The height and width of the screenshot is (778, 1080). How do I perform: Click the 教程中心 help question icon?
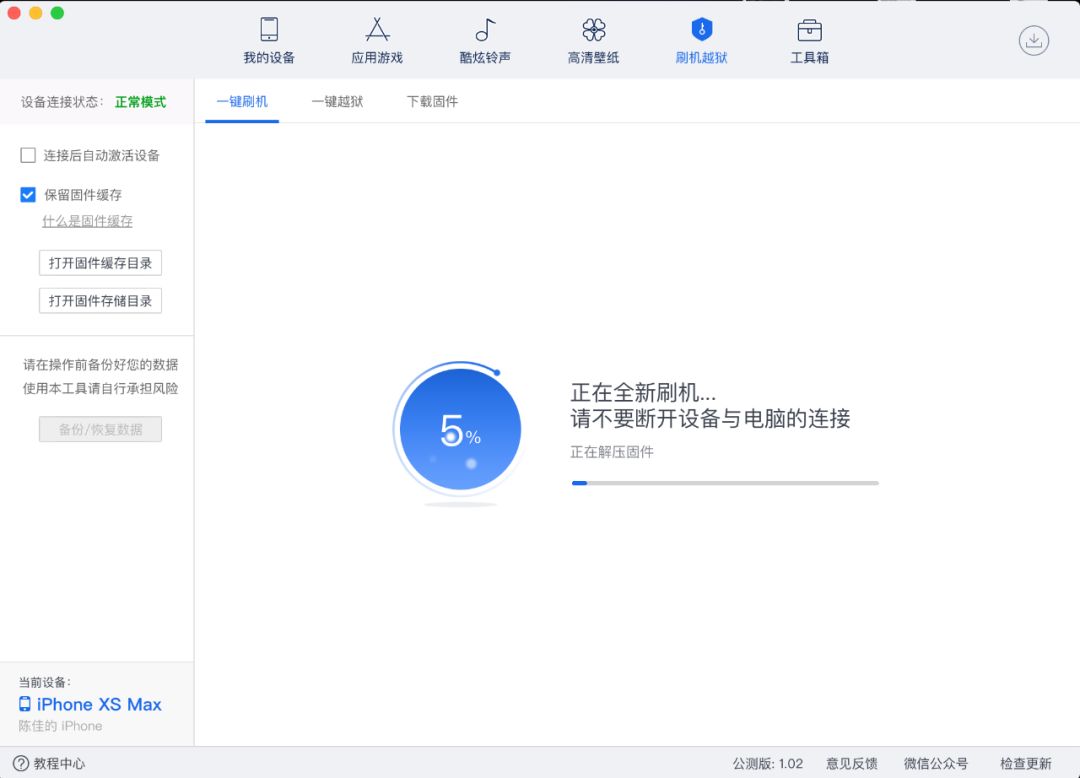coord(21,763)
